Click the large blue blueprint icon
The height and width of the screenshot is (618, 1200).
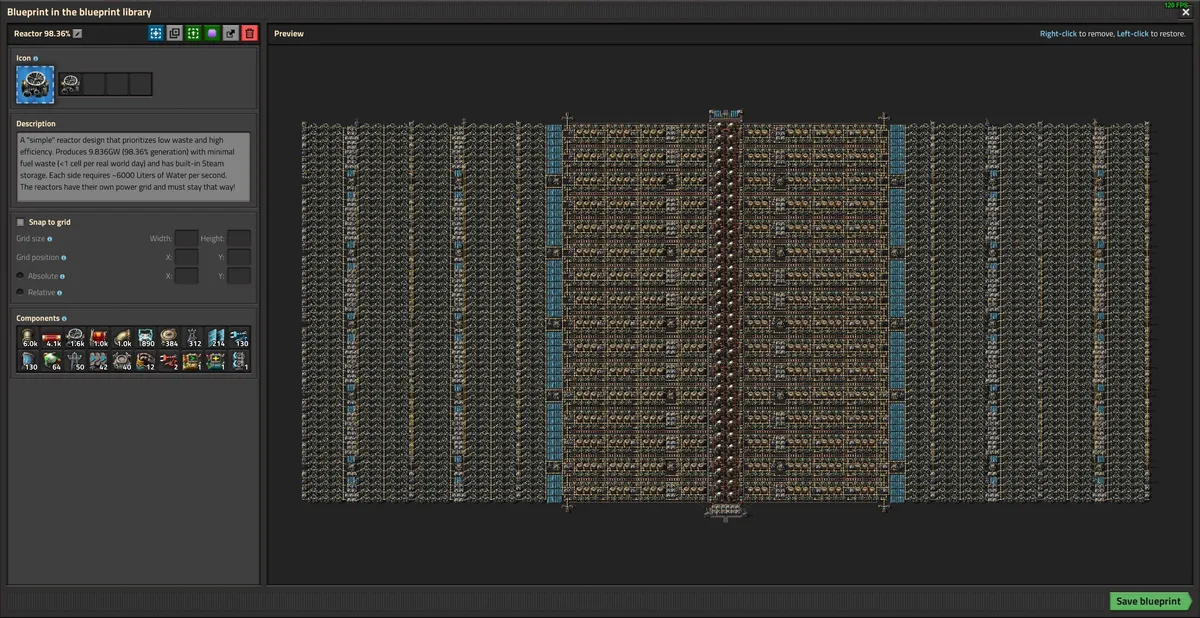(36, 84)
